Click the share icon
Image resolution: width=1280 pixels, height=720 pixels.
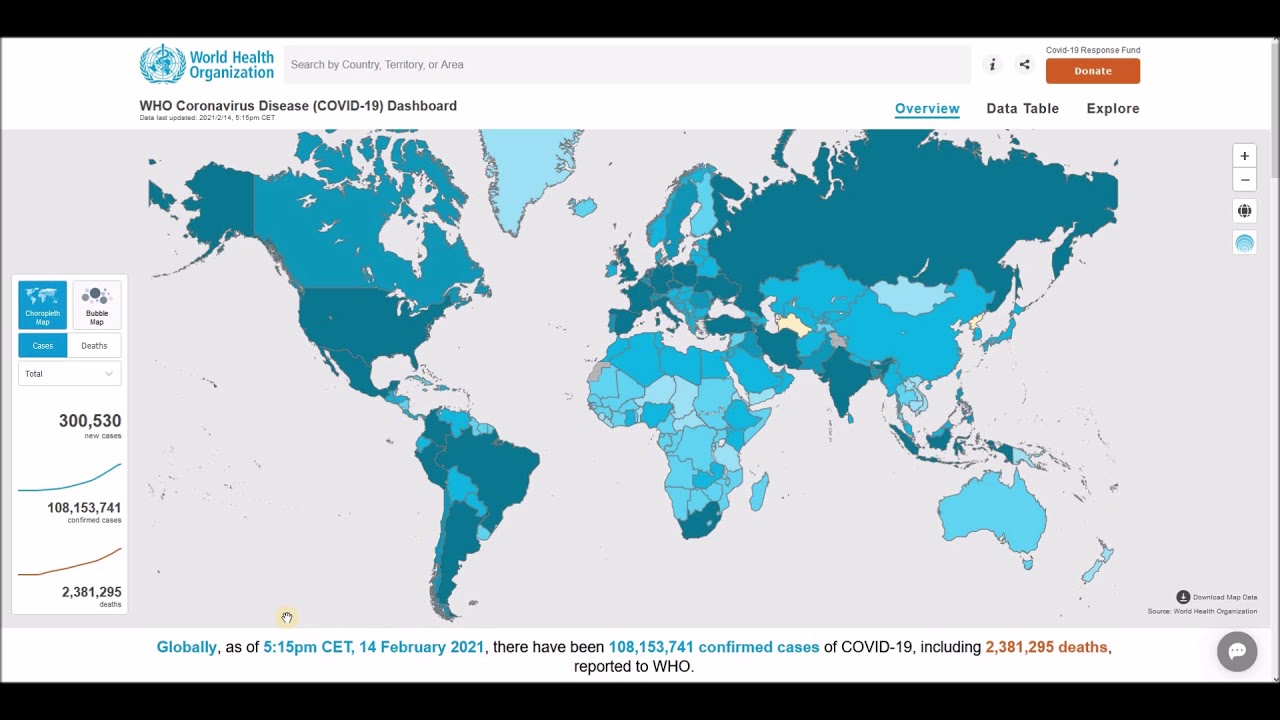point(1024,65)
